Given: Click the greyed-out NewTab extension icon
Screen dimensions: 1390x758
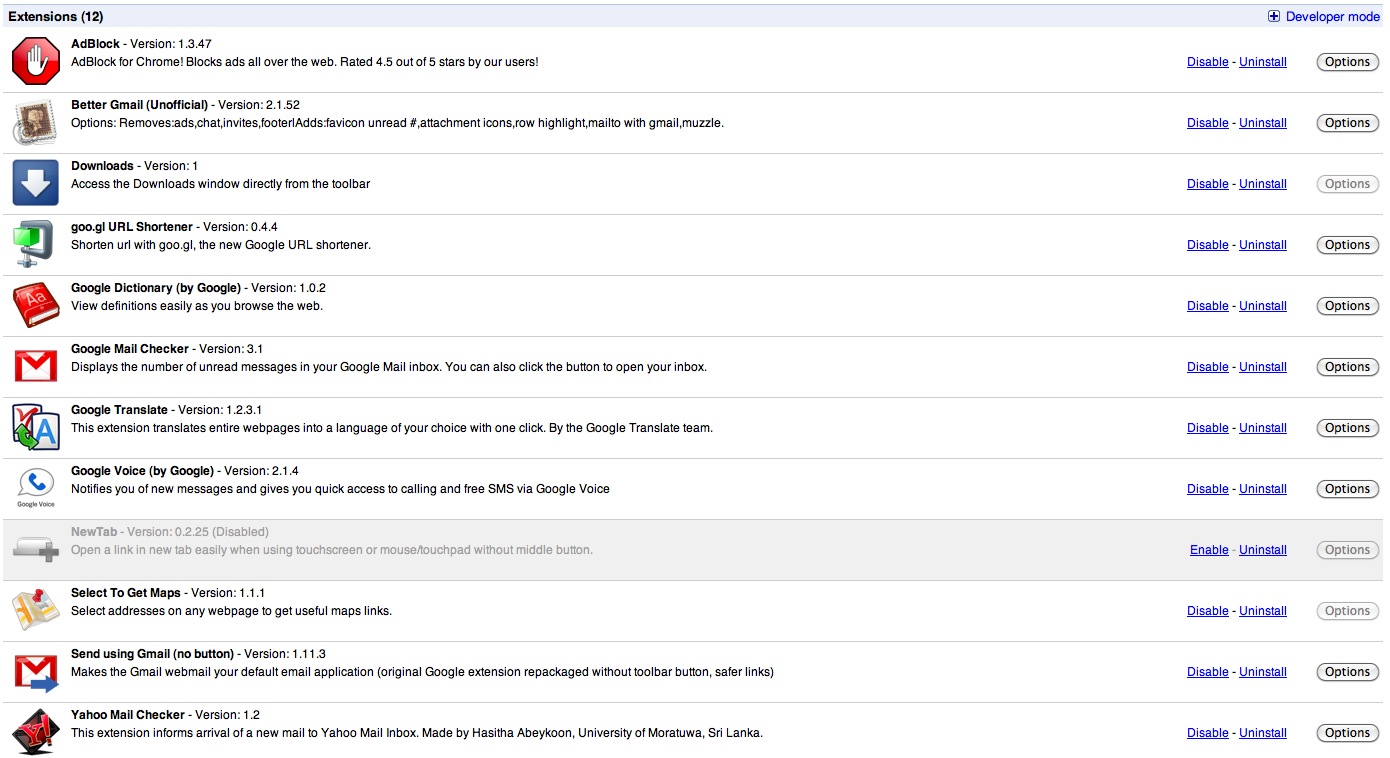Looking at the screenshot, I should coord(36,550).
